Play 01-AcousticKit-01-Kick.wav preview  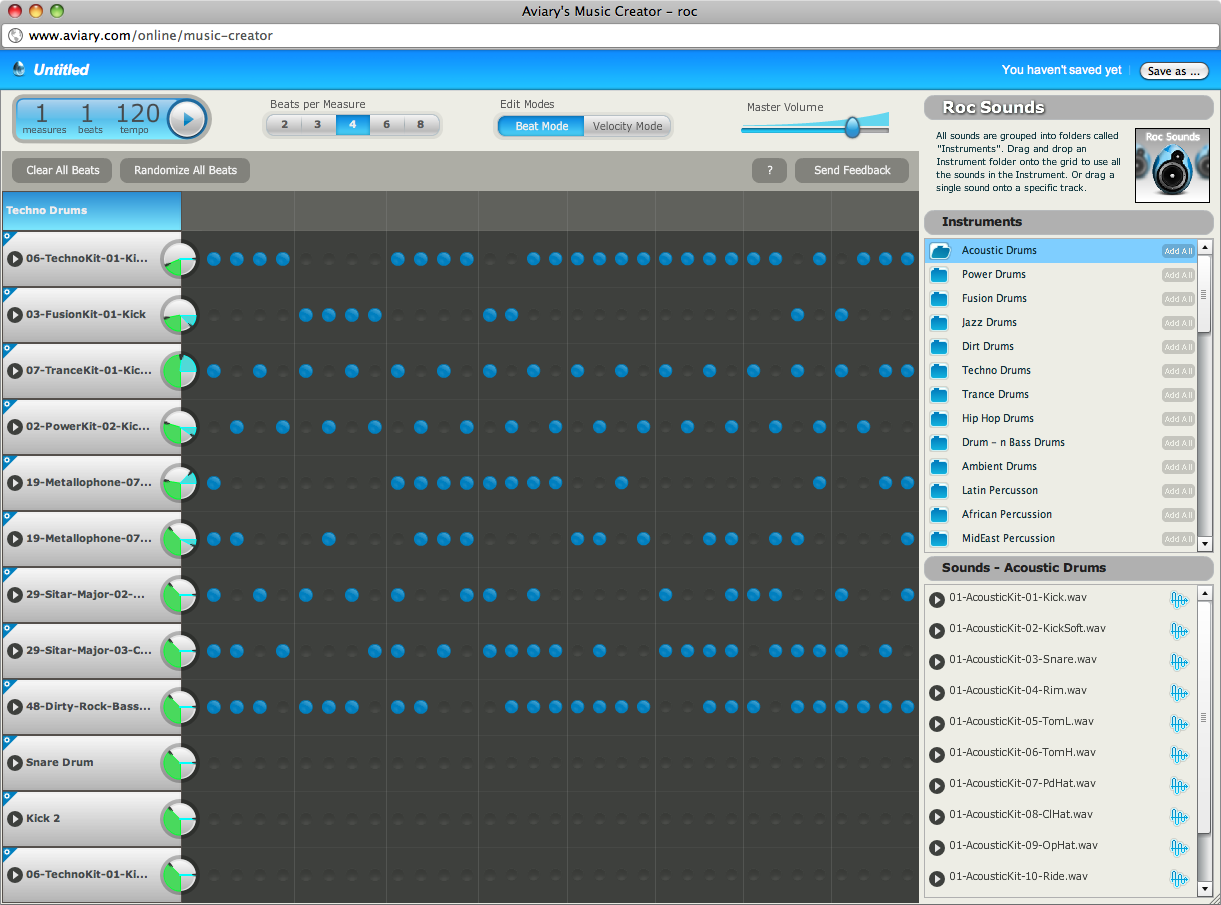(x=937, y=600)
